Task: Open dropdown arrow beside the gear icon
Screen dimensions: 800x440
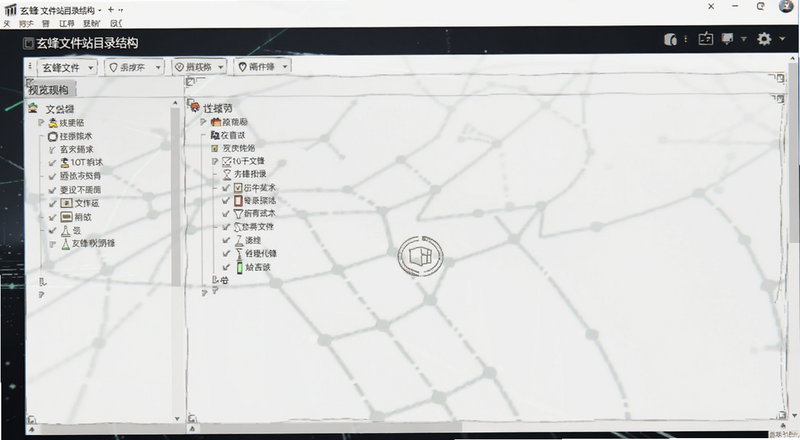Action: (x=782, y=39)
